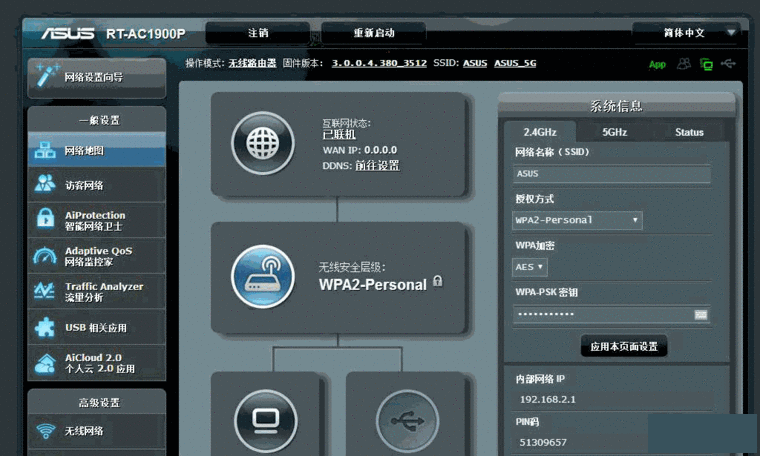Open the 简体中文 language dropdown
760x462 pixels.
687,33
